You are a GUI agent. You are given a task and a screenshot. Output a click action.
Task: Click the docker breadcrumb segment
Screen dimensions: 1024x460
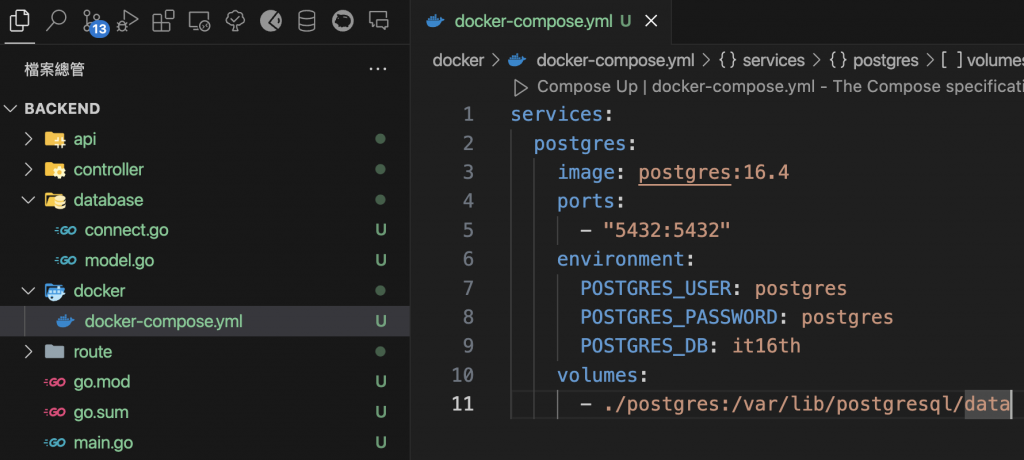(458, 61)
